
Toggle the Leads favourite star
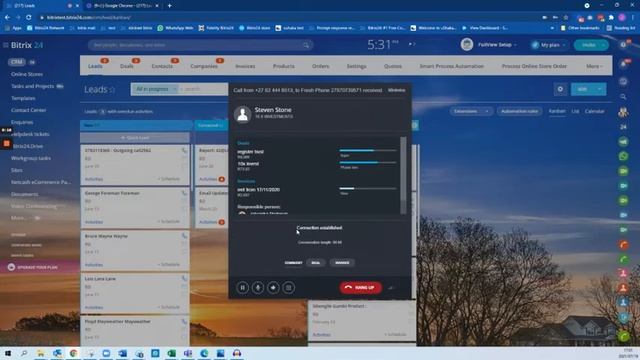(x=112, y=89)
